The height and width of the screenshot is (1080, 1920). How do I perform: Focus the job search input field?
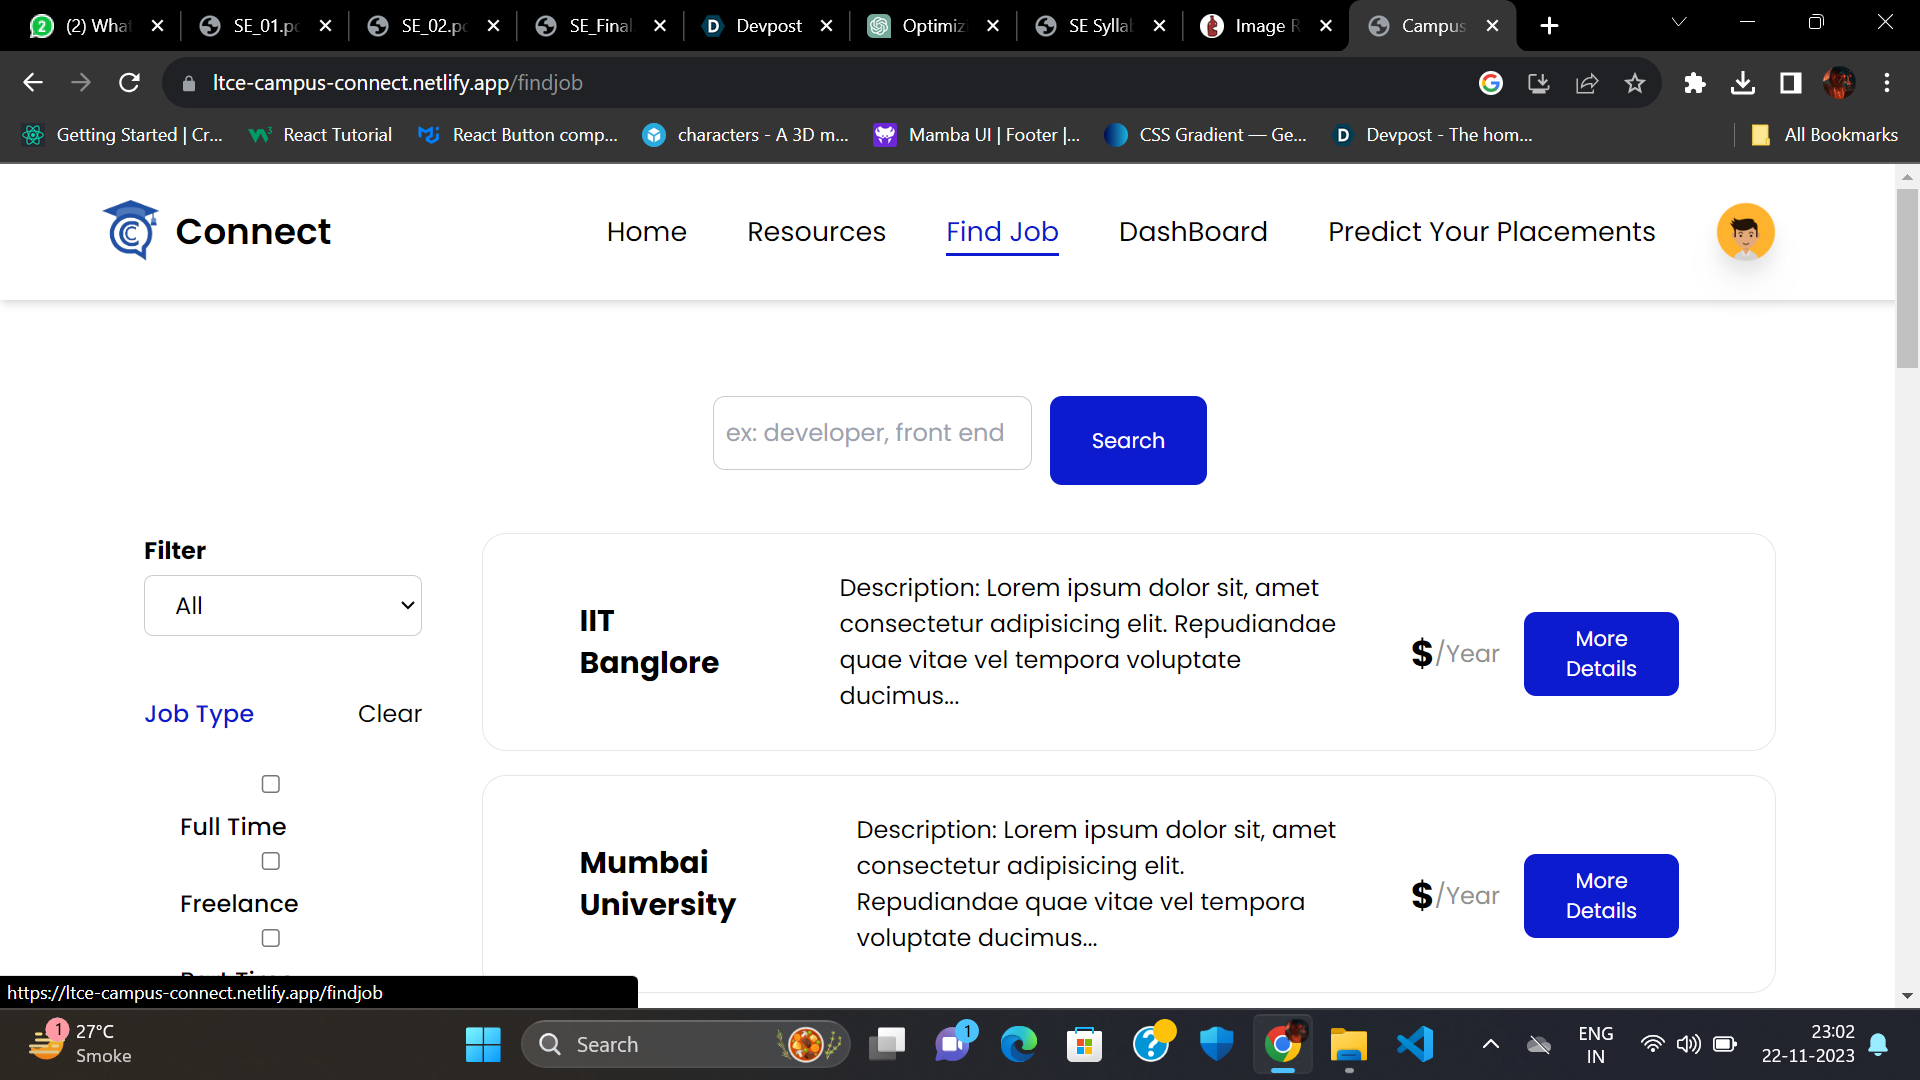click(x=871, y=433)
